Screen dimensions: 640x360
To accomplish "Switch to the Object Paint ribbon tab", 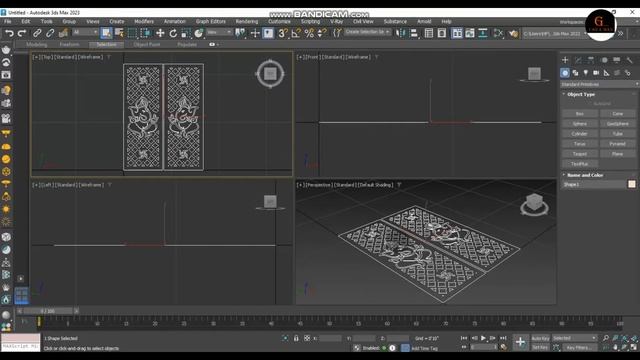I will pos(147,44).
